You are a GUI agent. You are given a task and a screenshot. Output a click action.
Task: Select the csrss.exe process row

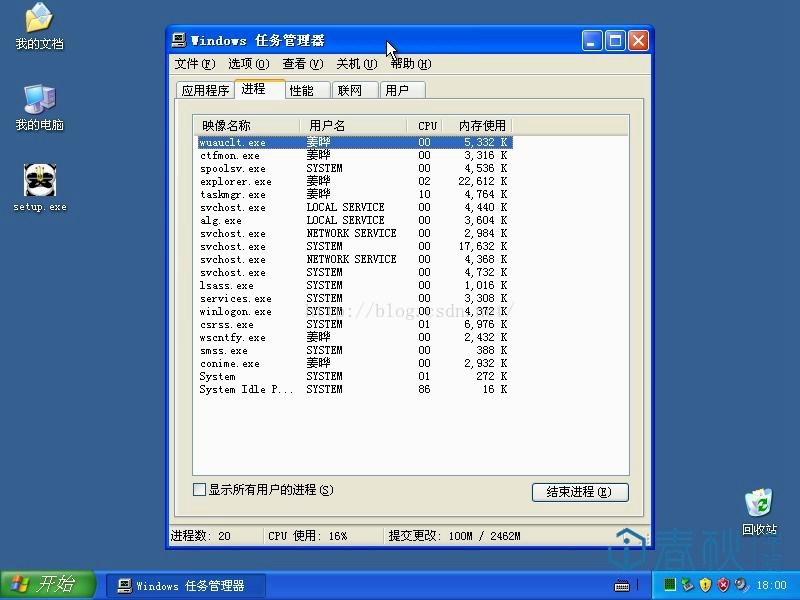355,324
